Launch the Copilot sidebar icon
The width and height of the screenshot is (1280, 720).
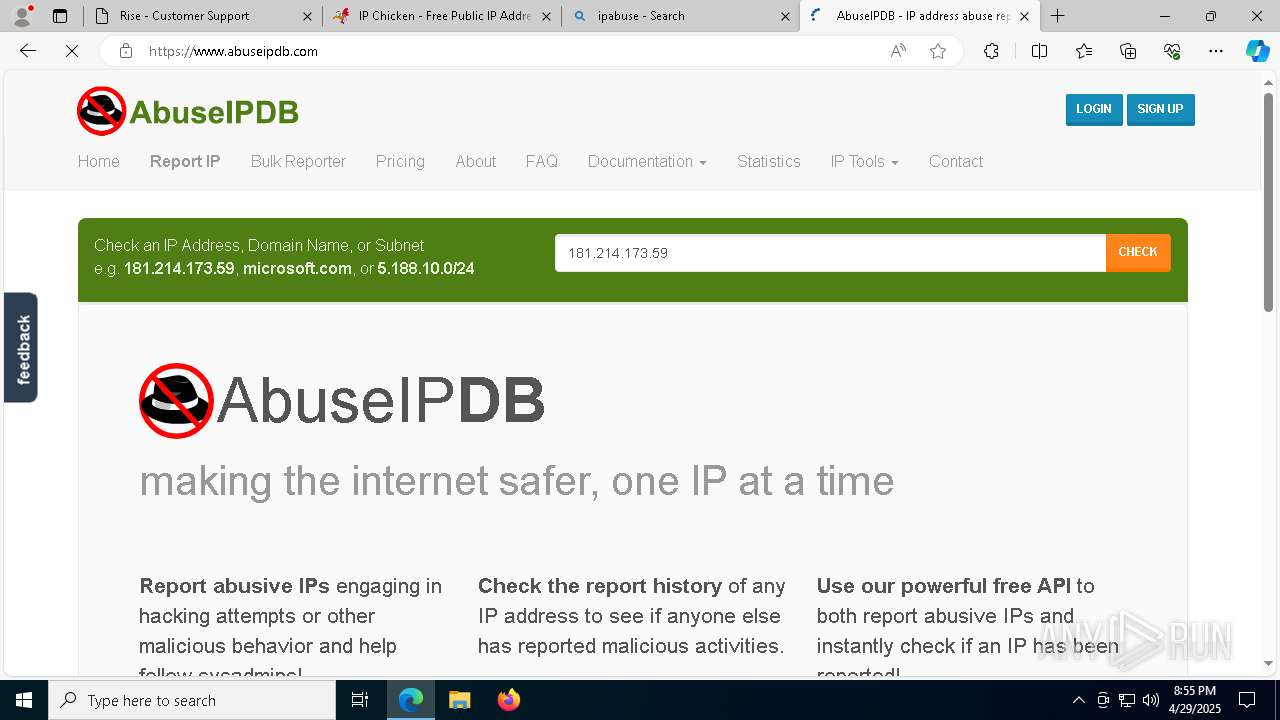pos(1257,51)
